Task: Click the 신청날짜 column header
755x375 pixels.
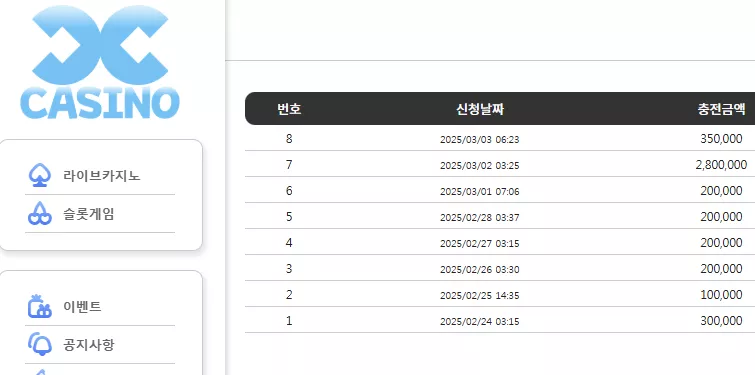Action: 480,109
